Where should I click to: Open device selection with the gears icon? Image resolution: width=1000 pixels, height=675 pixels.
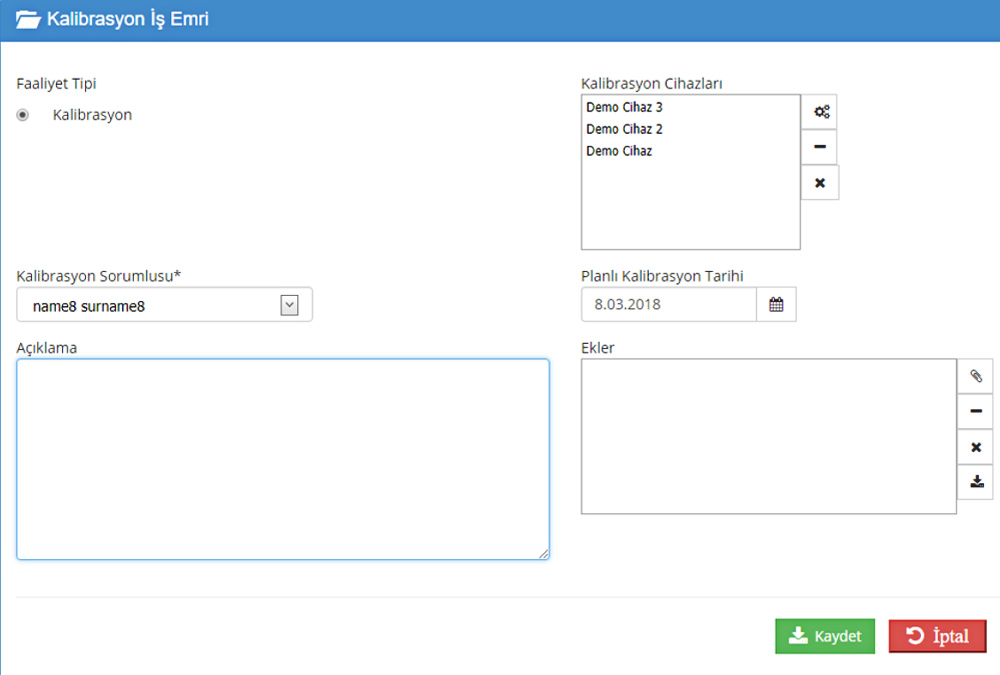point(820,112)
